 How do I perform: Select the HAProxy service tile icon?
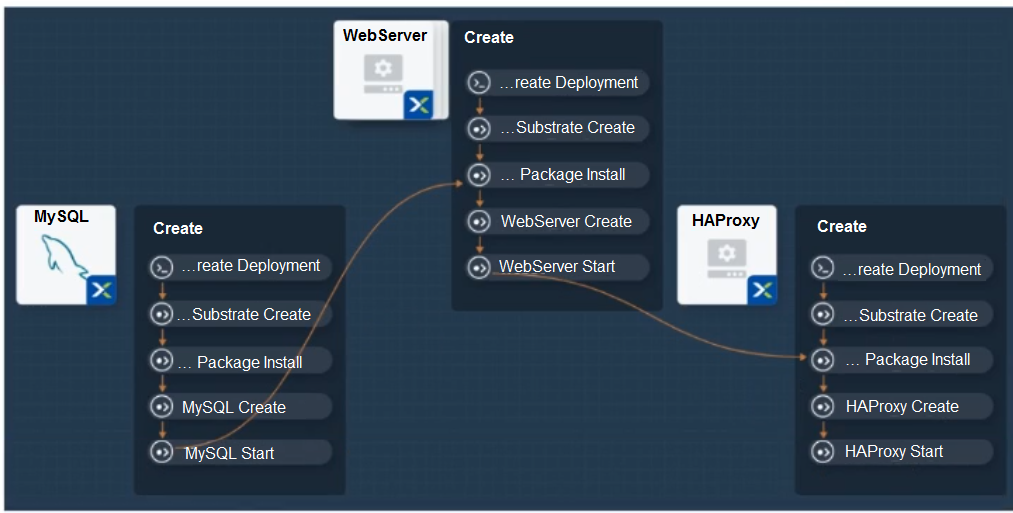pos(727,259)
